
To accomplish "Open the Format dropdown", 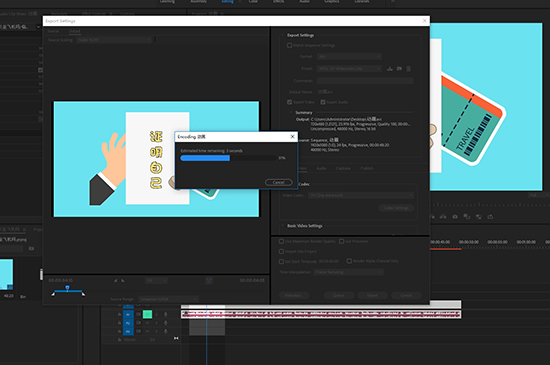I will 349,56.
